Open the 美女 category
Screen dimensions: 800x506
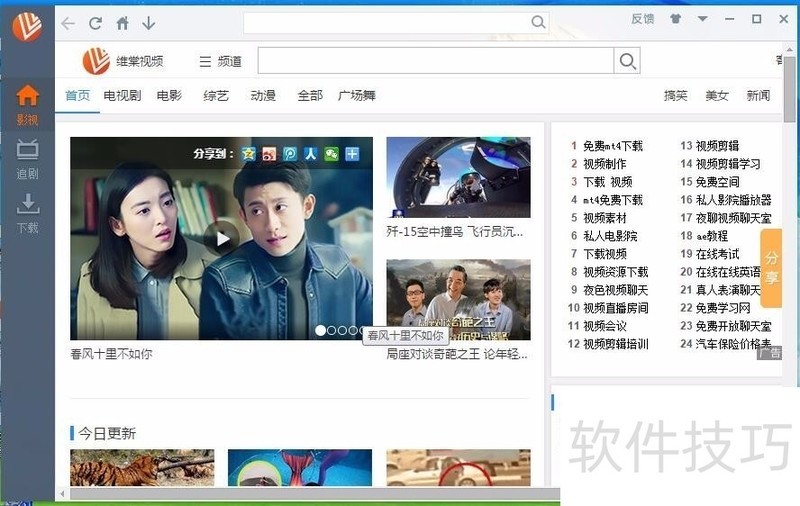pos(717,95)
